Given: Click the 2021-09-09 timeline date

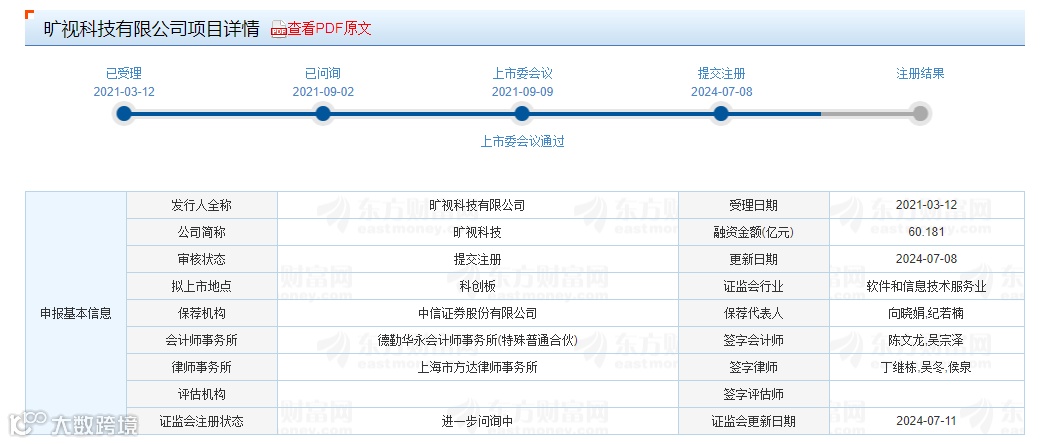Looking at the screenshot, I should tap(522, 92).
